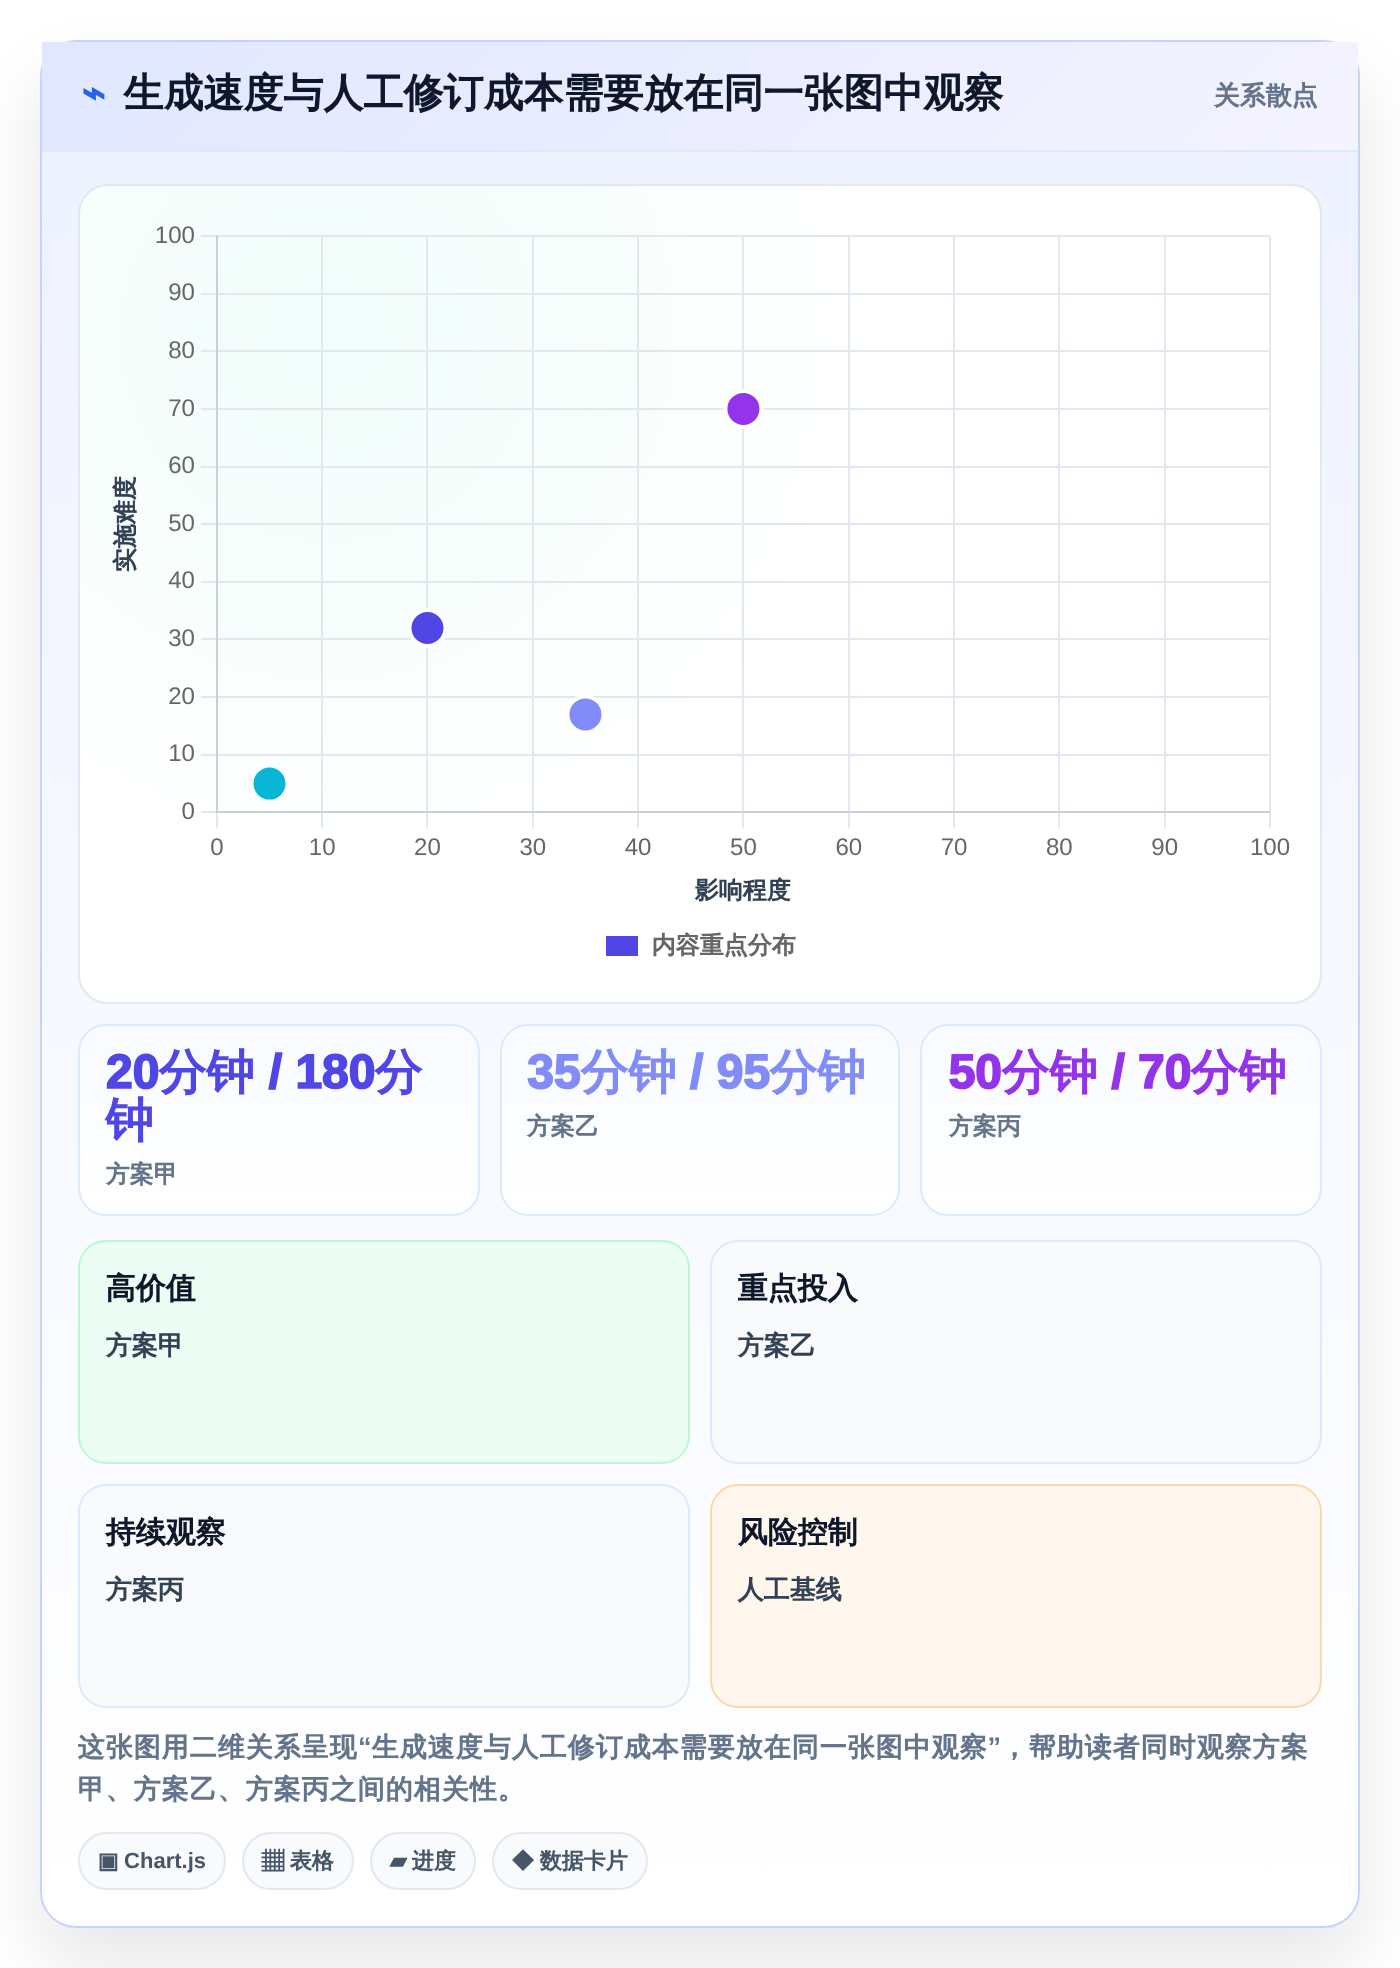This screenshot has width=1400, height=1968.
Task: Click the square icon in Chart.js chip
Action: 108,1861
